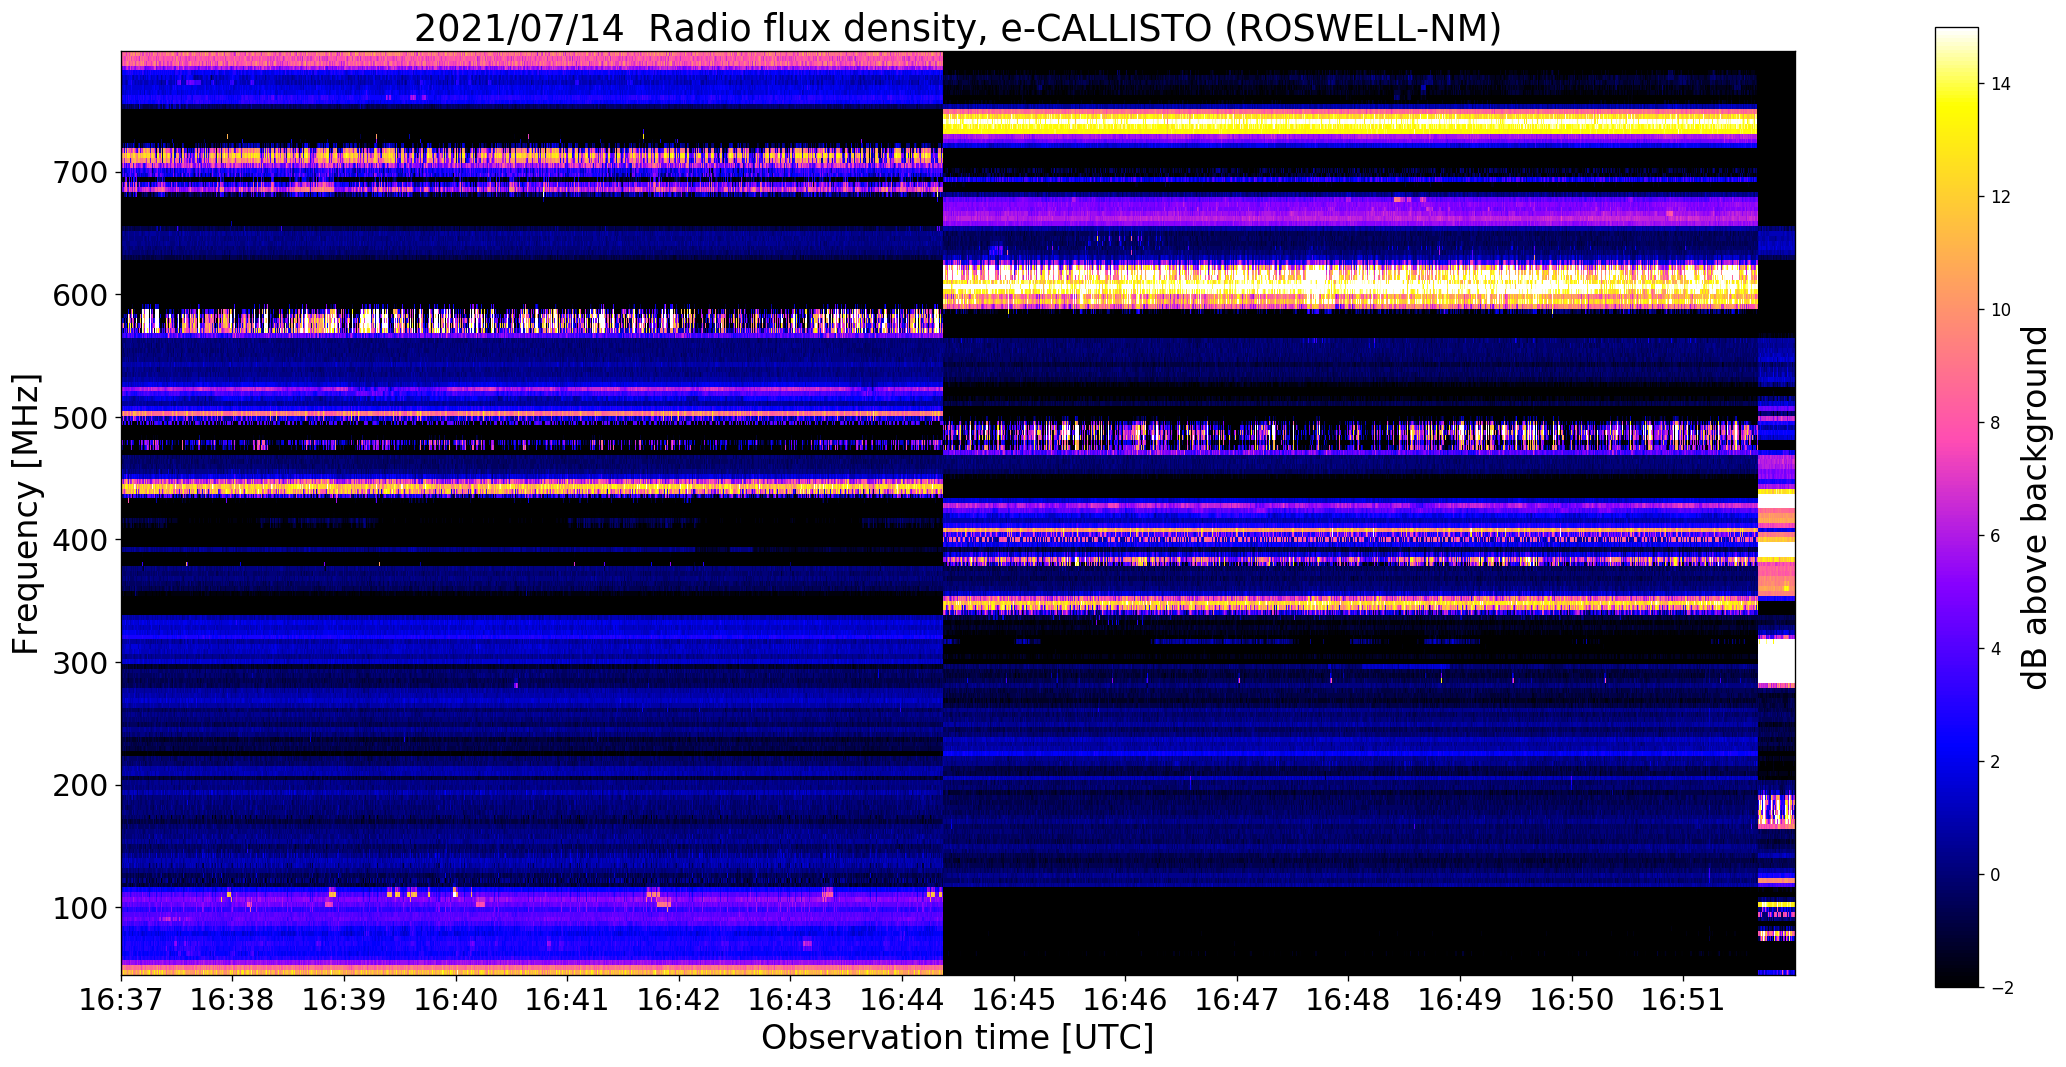Click the 'Observation time [UTC]' axis label
The image size is (2066, 1067).
click(957, 1038)
